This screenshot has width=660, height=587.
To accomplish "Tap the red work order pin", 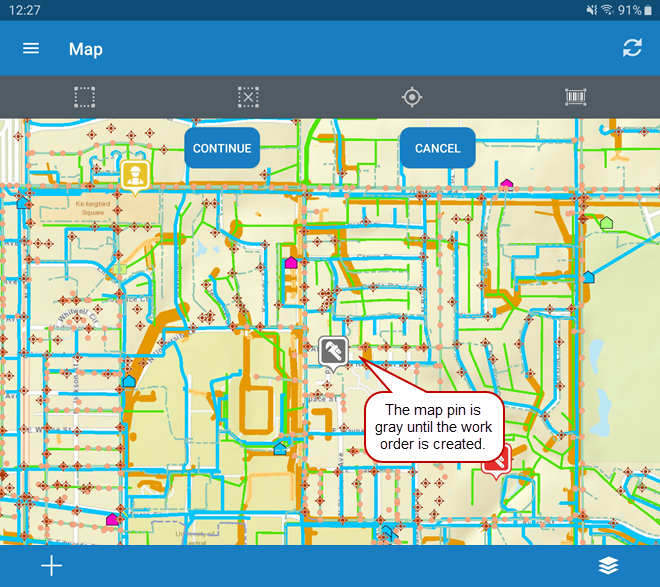I will coord(496,460).
